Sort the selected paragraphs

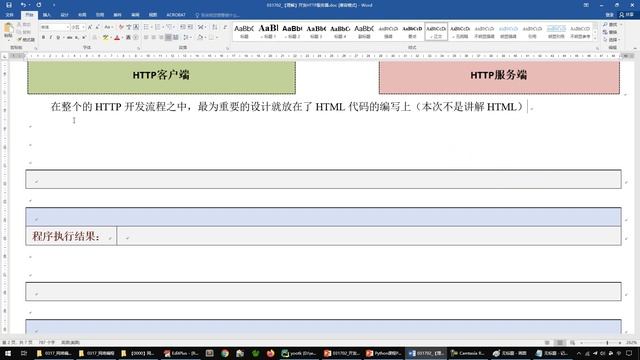(215, 27)
